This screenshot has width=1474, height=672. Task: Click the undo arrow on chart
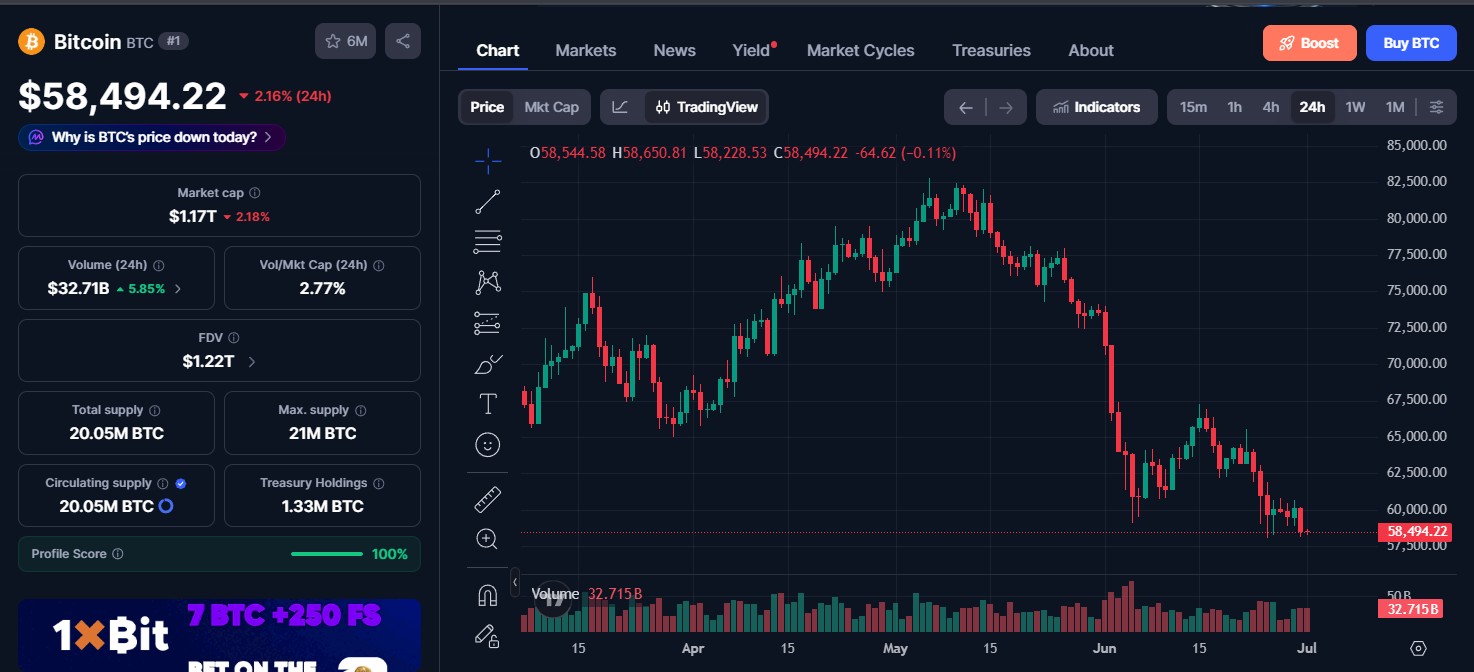click(x=966, y=107)
